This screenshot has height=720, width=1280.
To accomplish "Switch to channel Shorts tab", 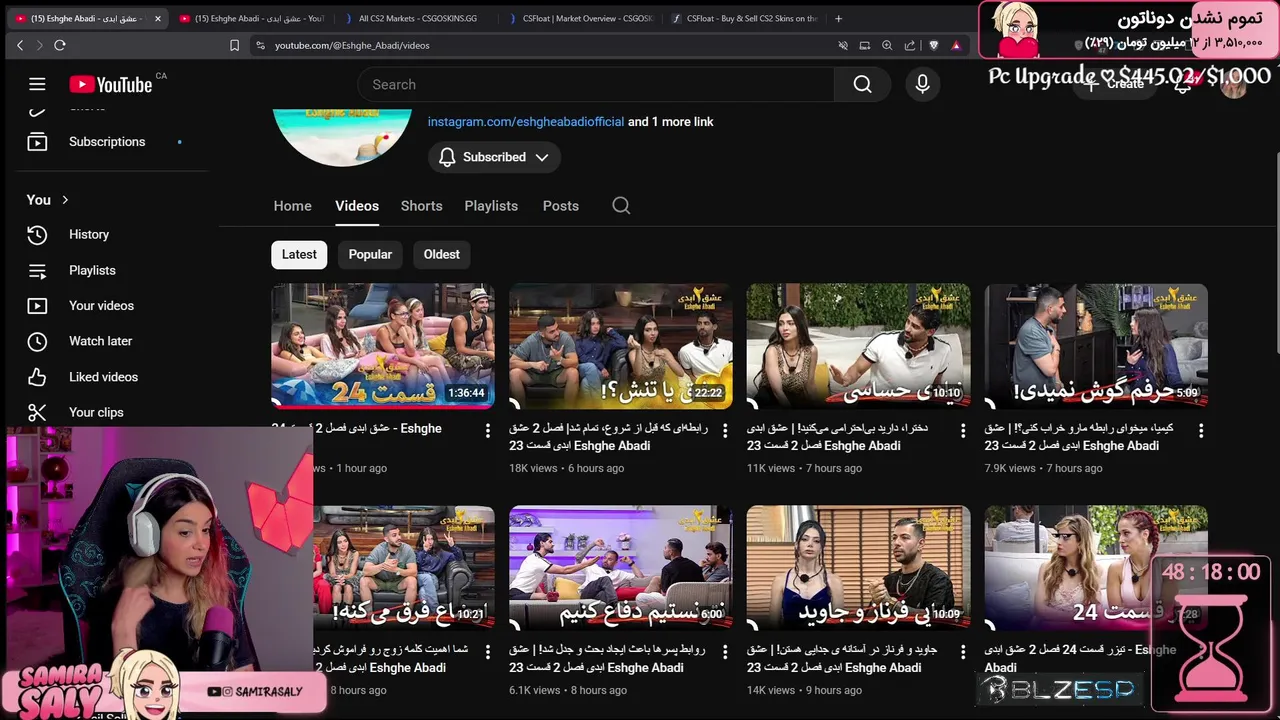I will pyautogui.click(x=421, y=205).
